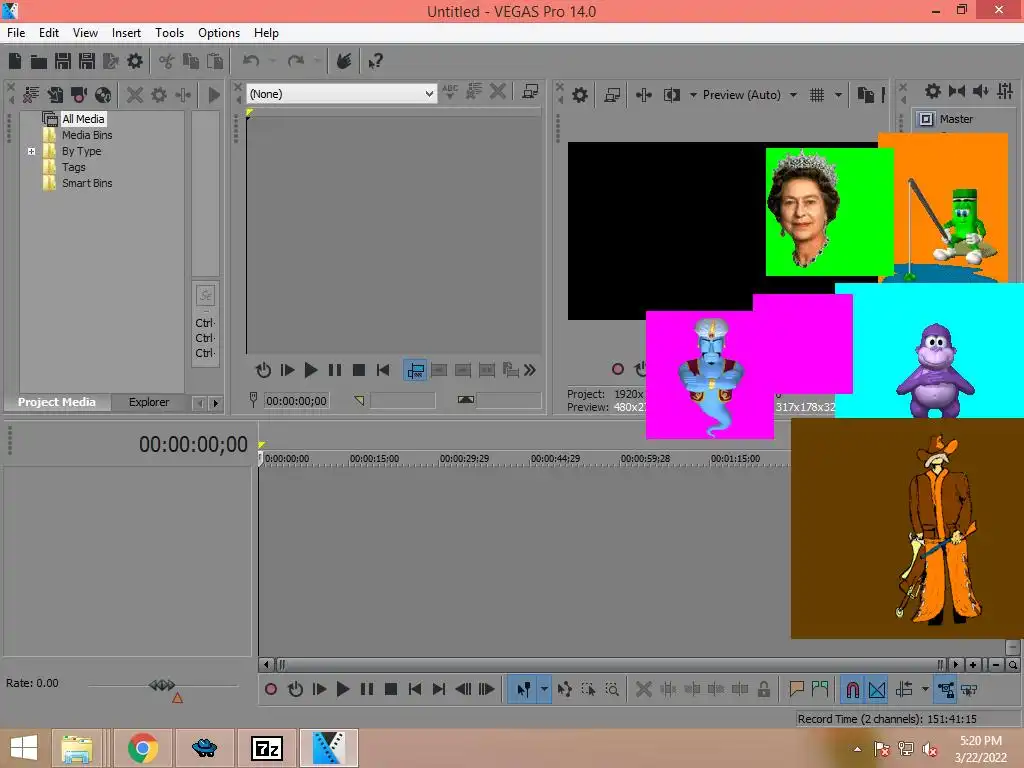This screenshot has width=1024, height=768.
Task: Select the Envelope Edit tool
Action: (x=565, y=689)
